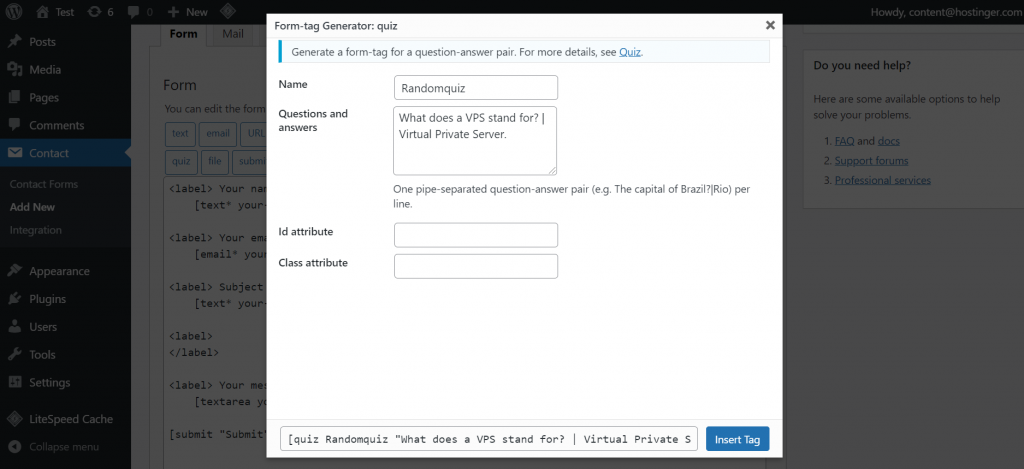
Task: Open Pages in the sidebar
Action: point(65,97)
